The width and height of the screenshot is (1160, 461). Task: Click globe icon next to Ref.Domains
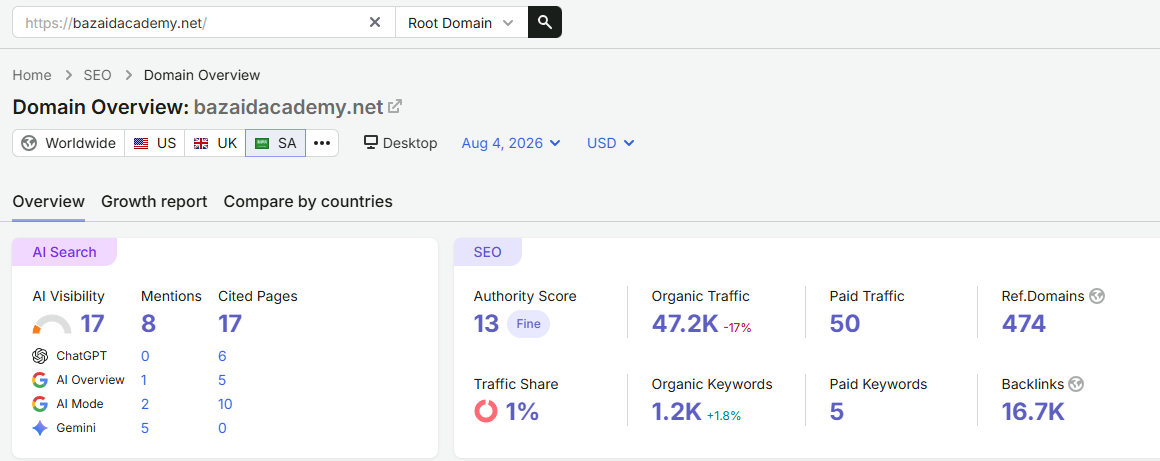pyautogui.click(x=1097, y=296)
